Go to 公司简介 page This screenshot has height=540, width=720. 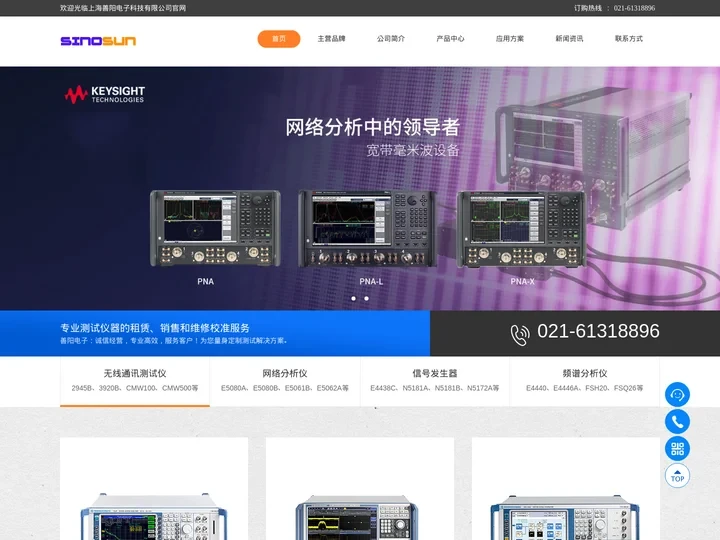391,39
